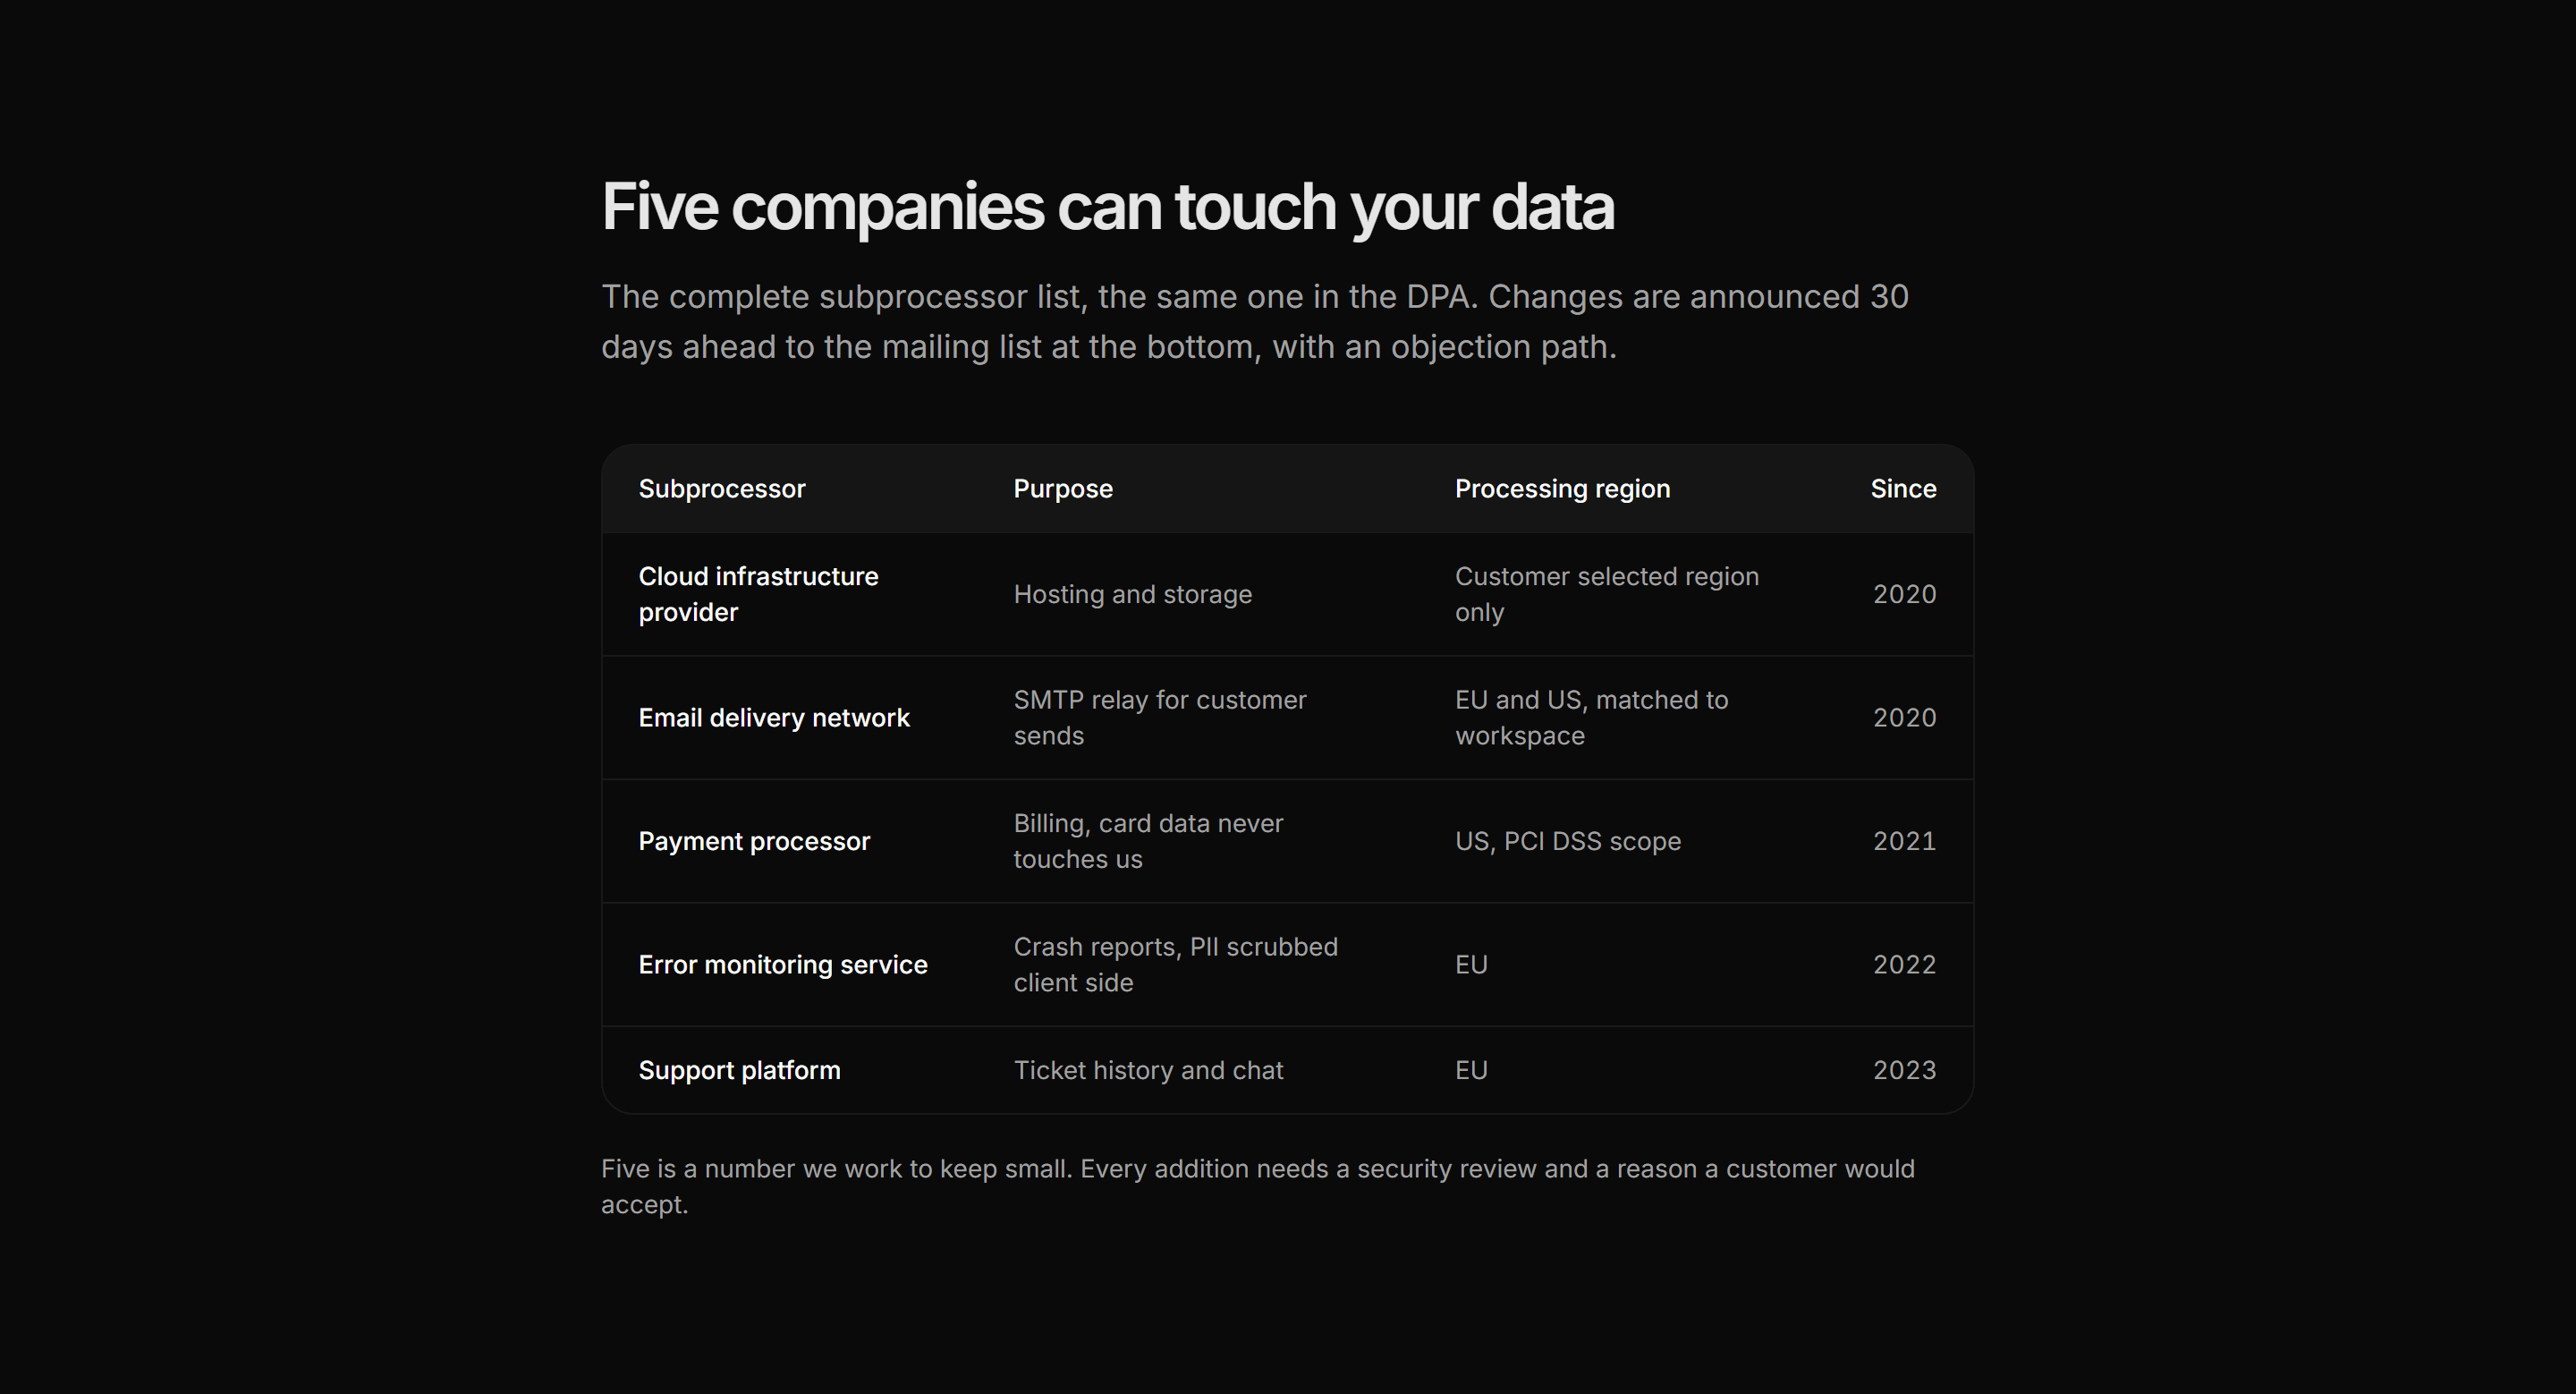The image size is (2576, 1394).
Task: Click the footnote about keeping five small
Action: 1257,1186
